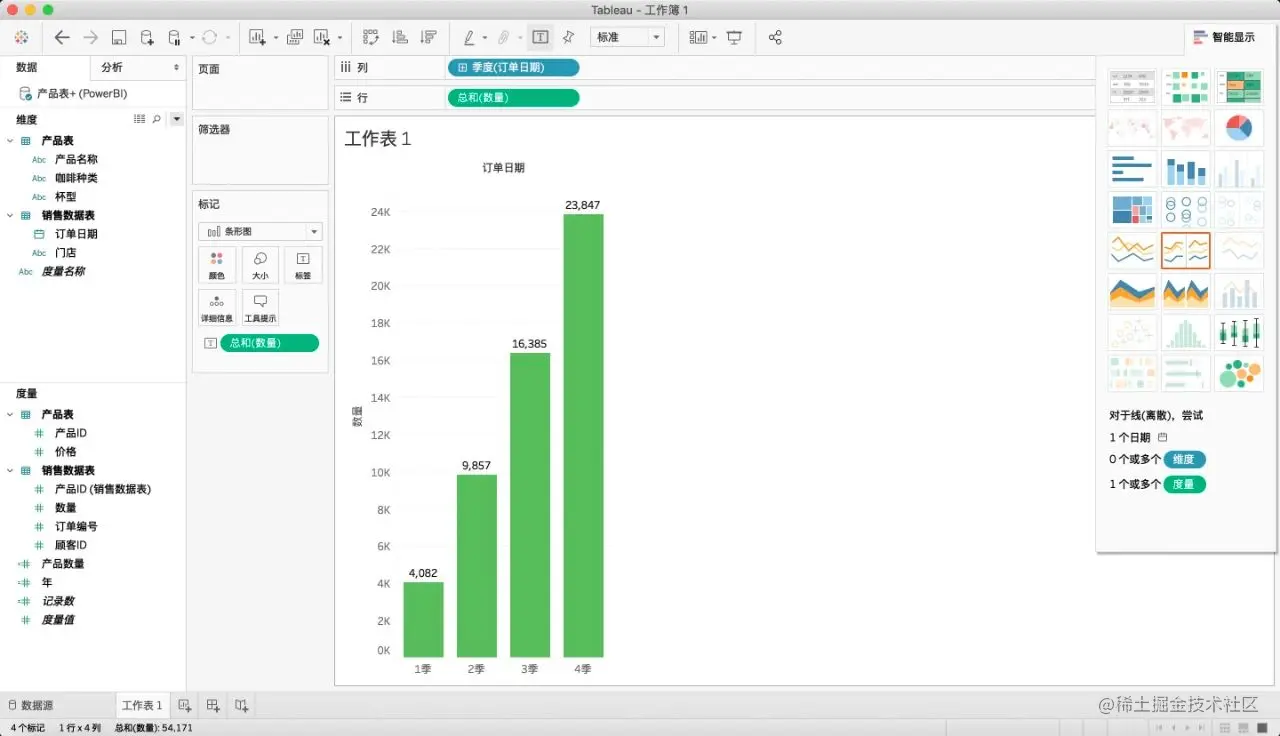Collapse the 销售数据表 group under 维度
This screenshot has width=1280, height=736.
point(10,215)
